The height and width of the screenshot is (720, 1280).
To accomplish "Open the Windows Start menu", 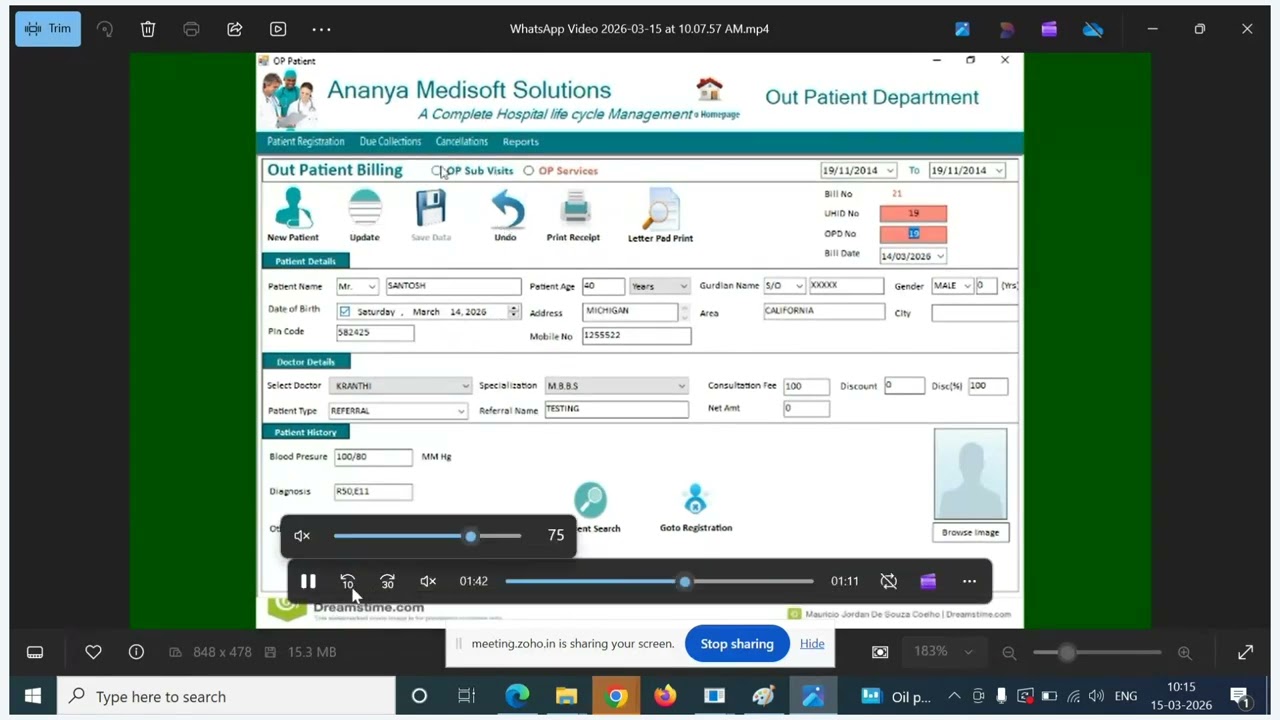I will [33, 696].
